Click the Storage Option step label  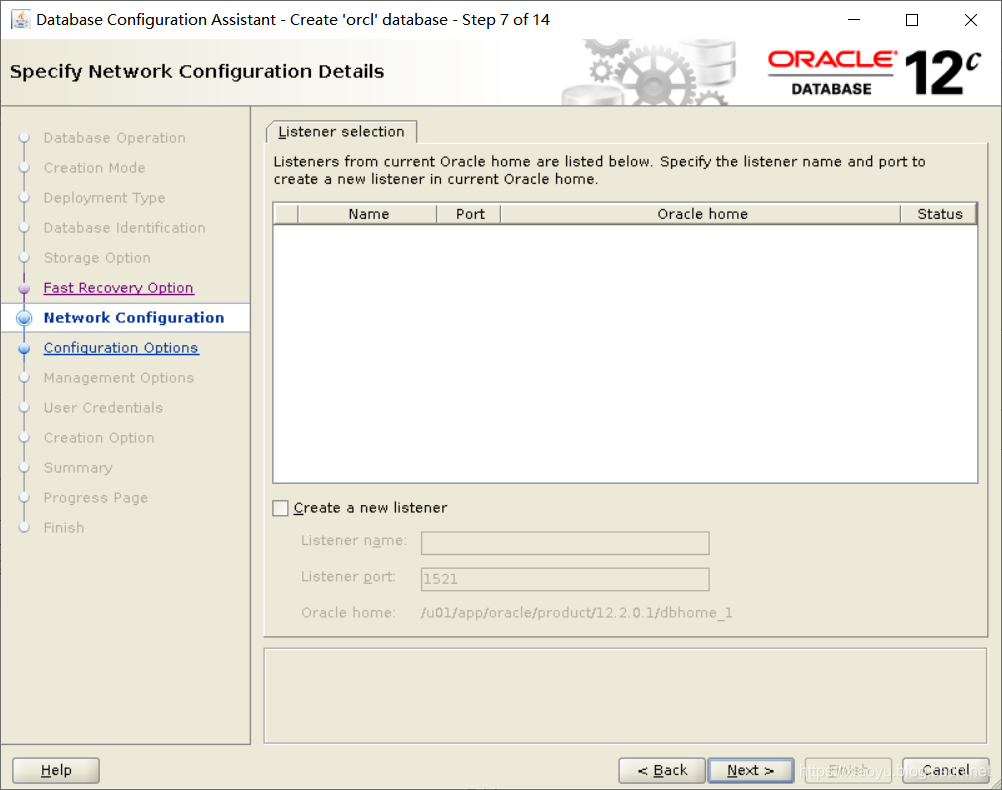97,258
